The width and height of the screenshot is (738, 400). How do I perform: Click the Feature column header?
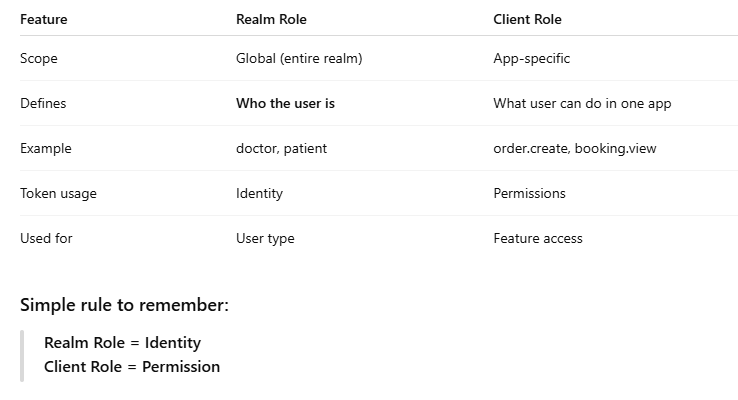click(x=44, y=19)
